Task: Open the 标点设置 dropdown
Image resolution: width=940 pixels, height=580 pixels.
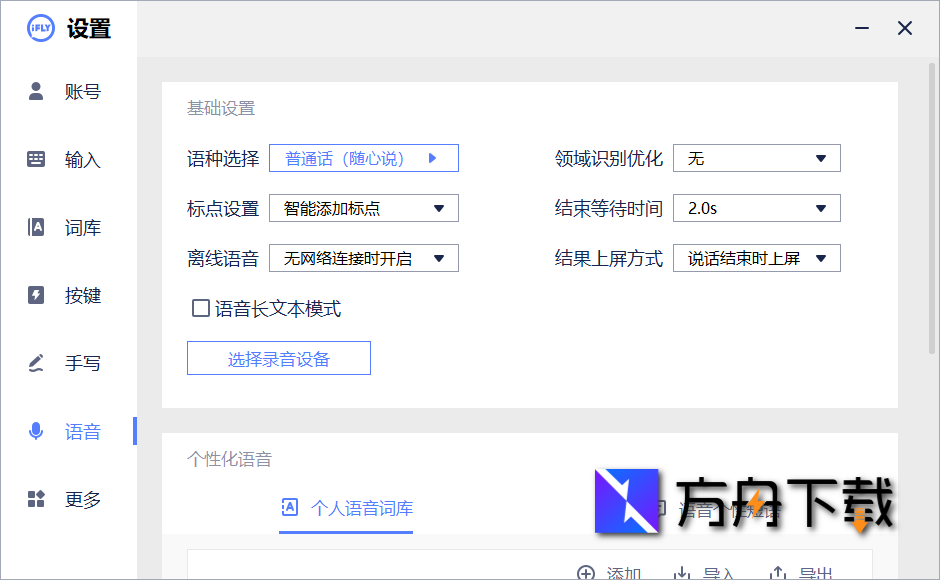Action: point(364,208)
